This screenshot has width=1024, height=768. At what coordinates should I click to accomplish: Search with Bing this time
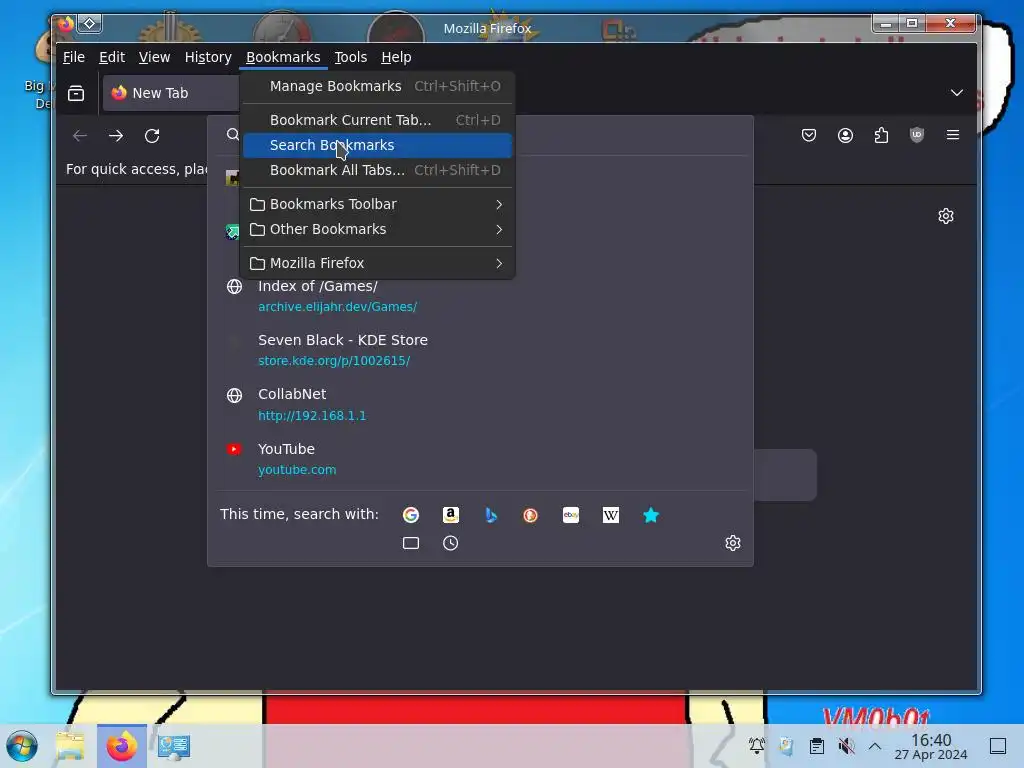tap(491, 515)
